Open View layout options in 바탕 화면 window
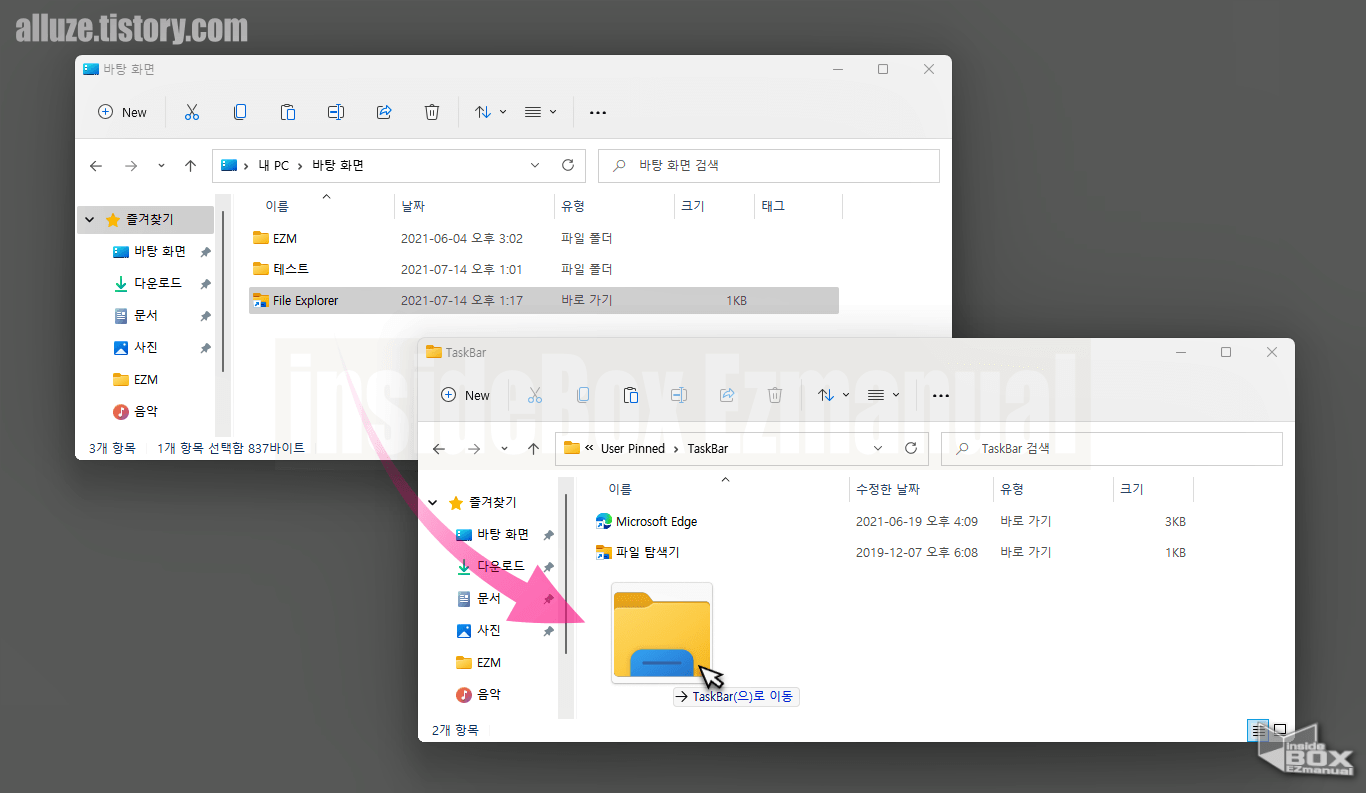 pos(541,112)
